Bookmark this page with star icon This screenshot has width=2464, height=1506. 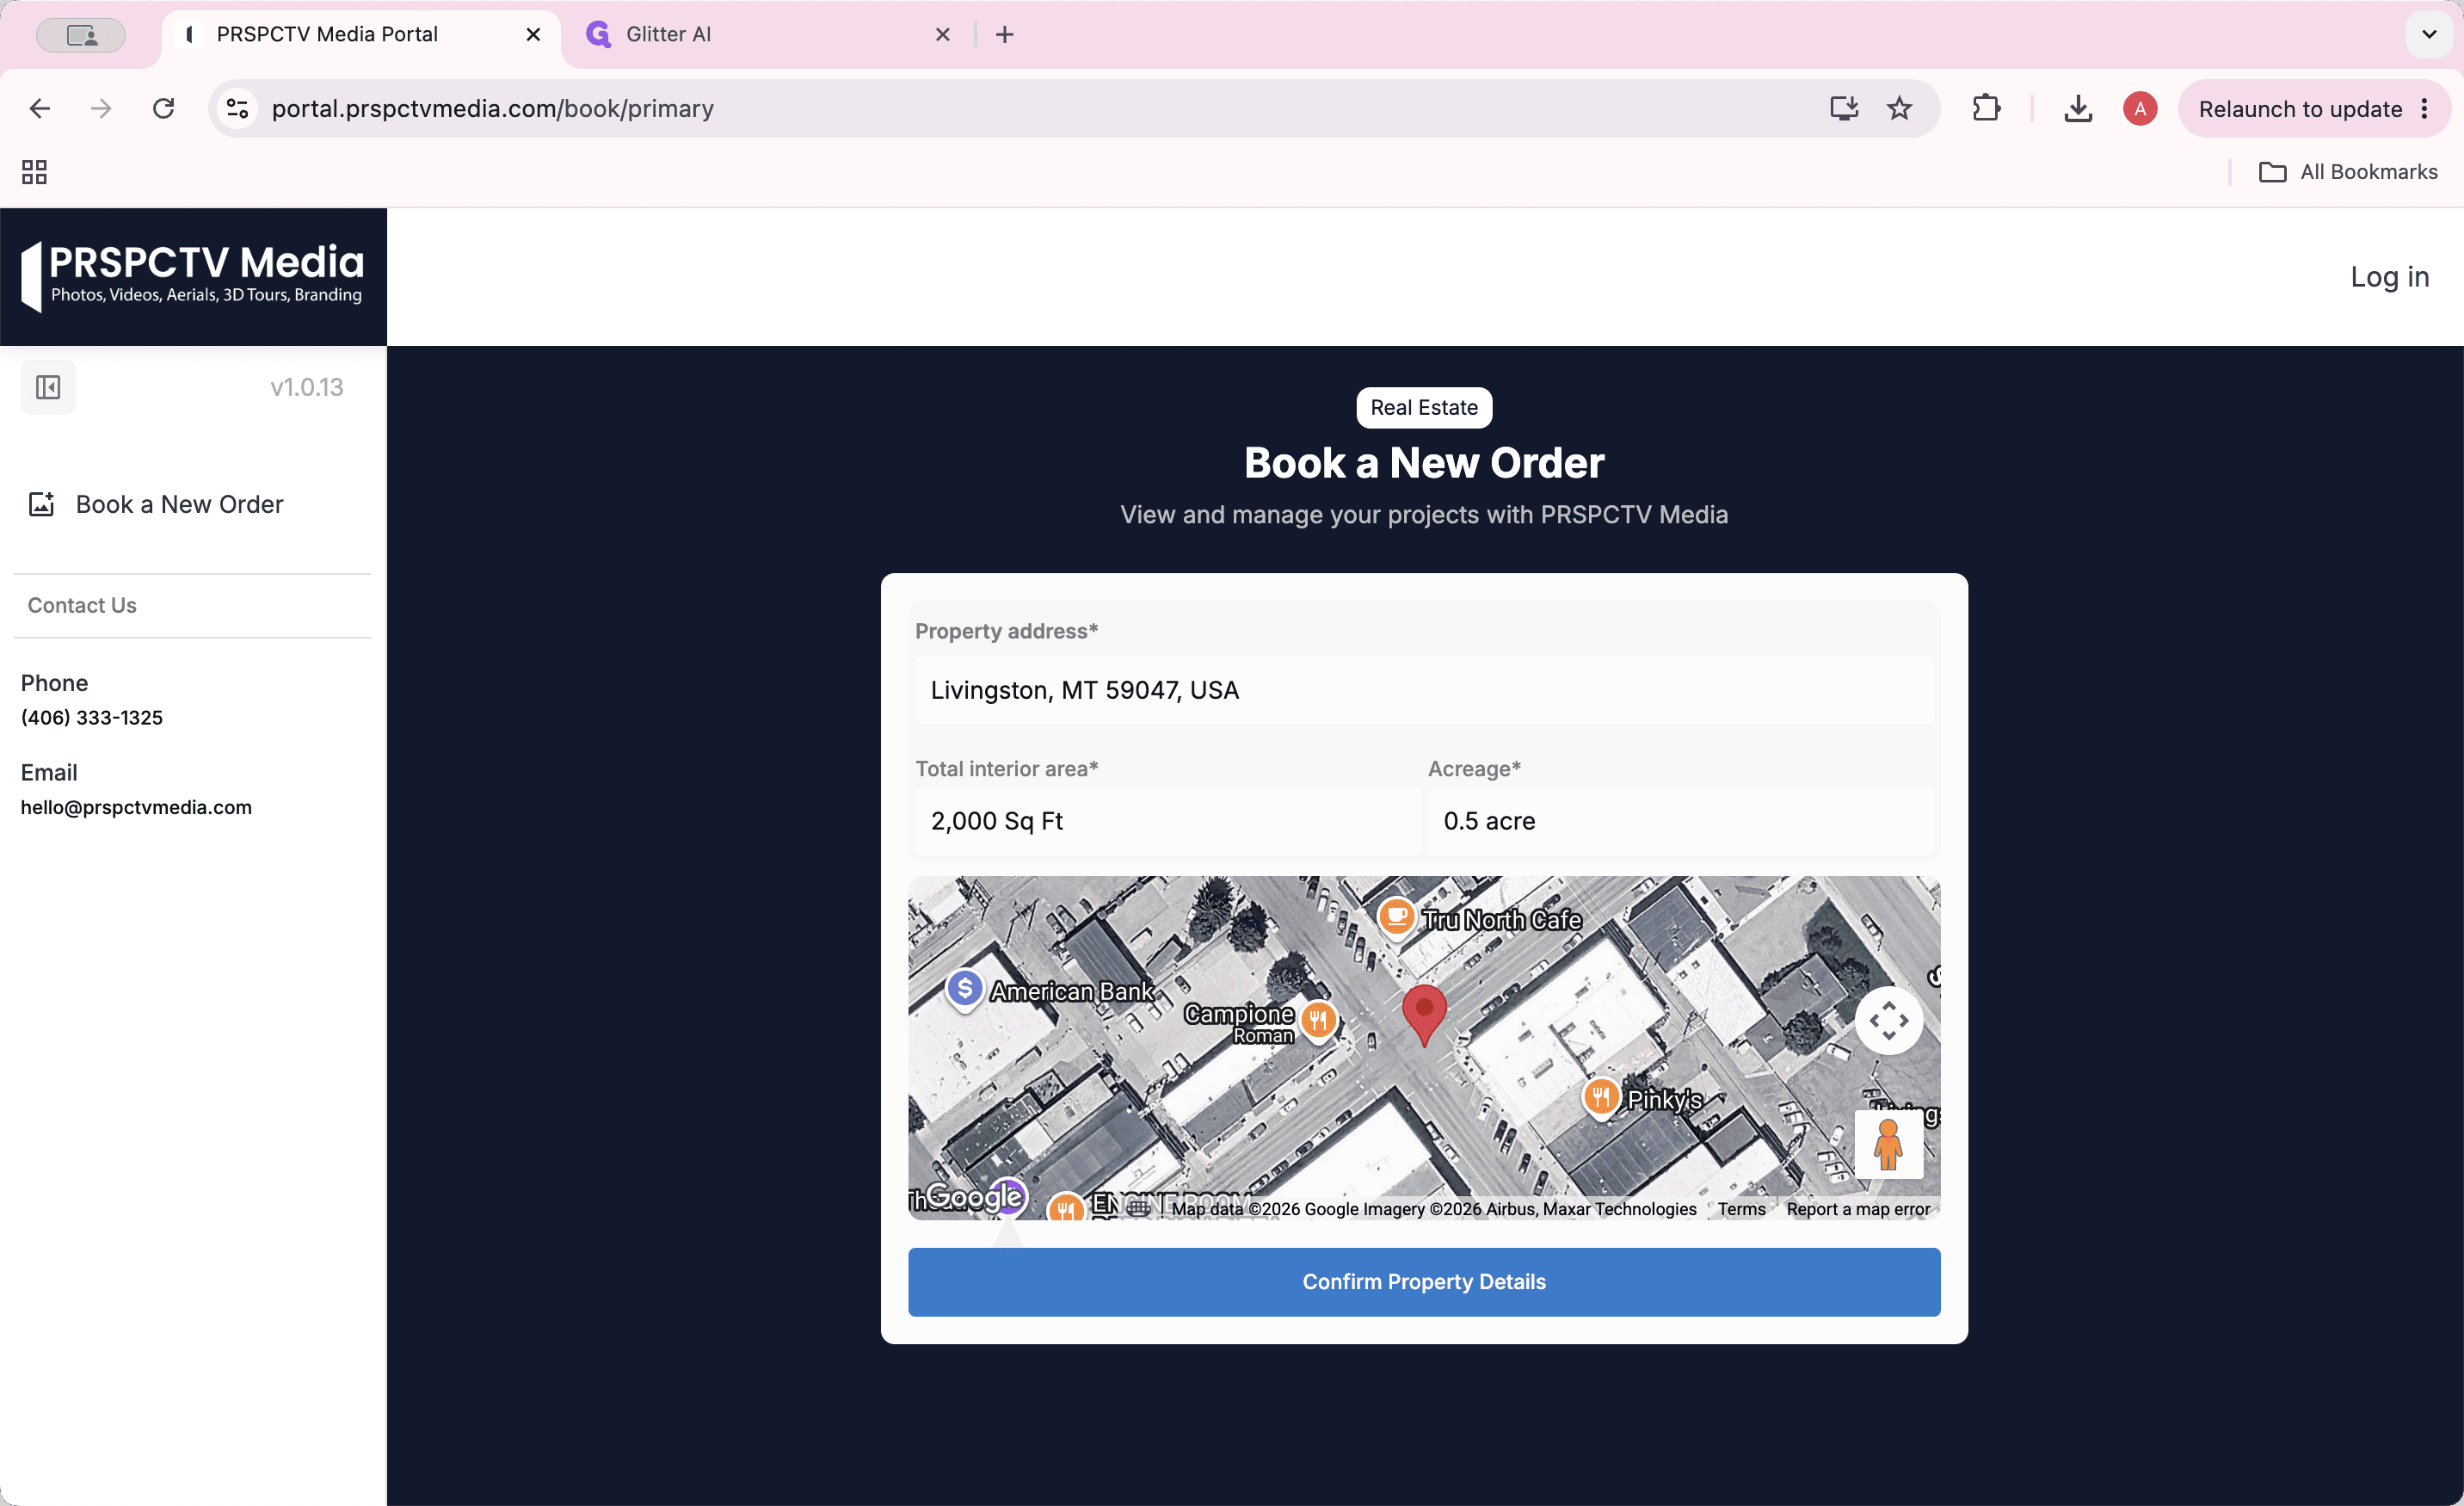tap(1899, 108)
